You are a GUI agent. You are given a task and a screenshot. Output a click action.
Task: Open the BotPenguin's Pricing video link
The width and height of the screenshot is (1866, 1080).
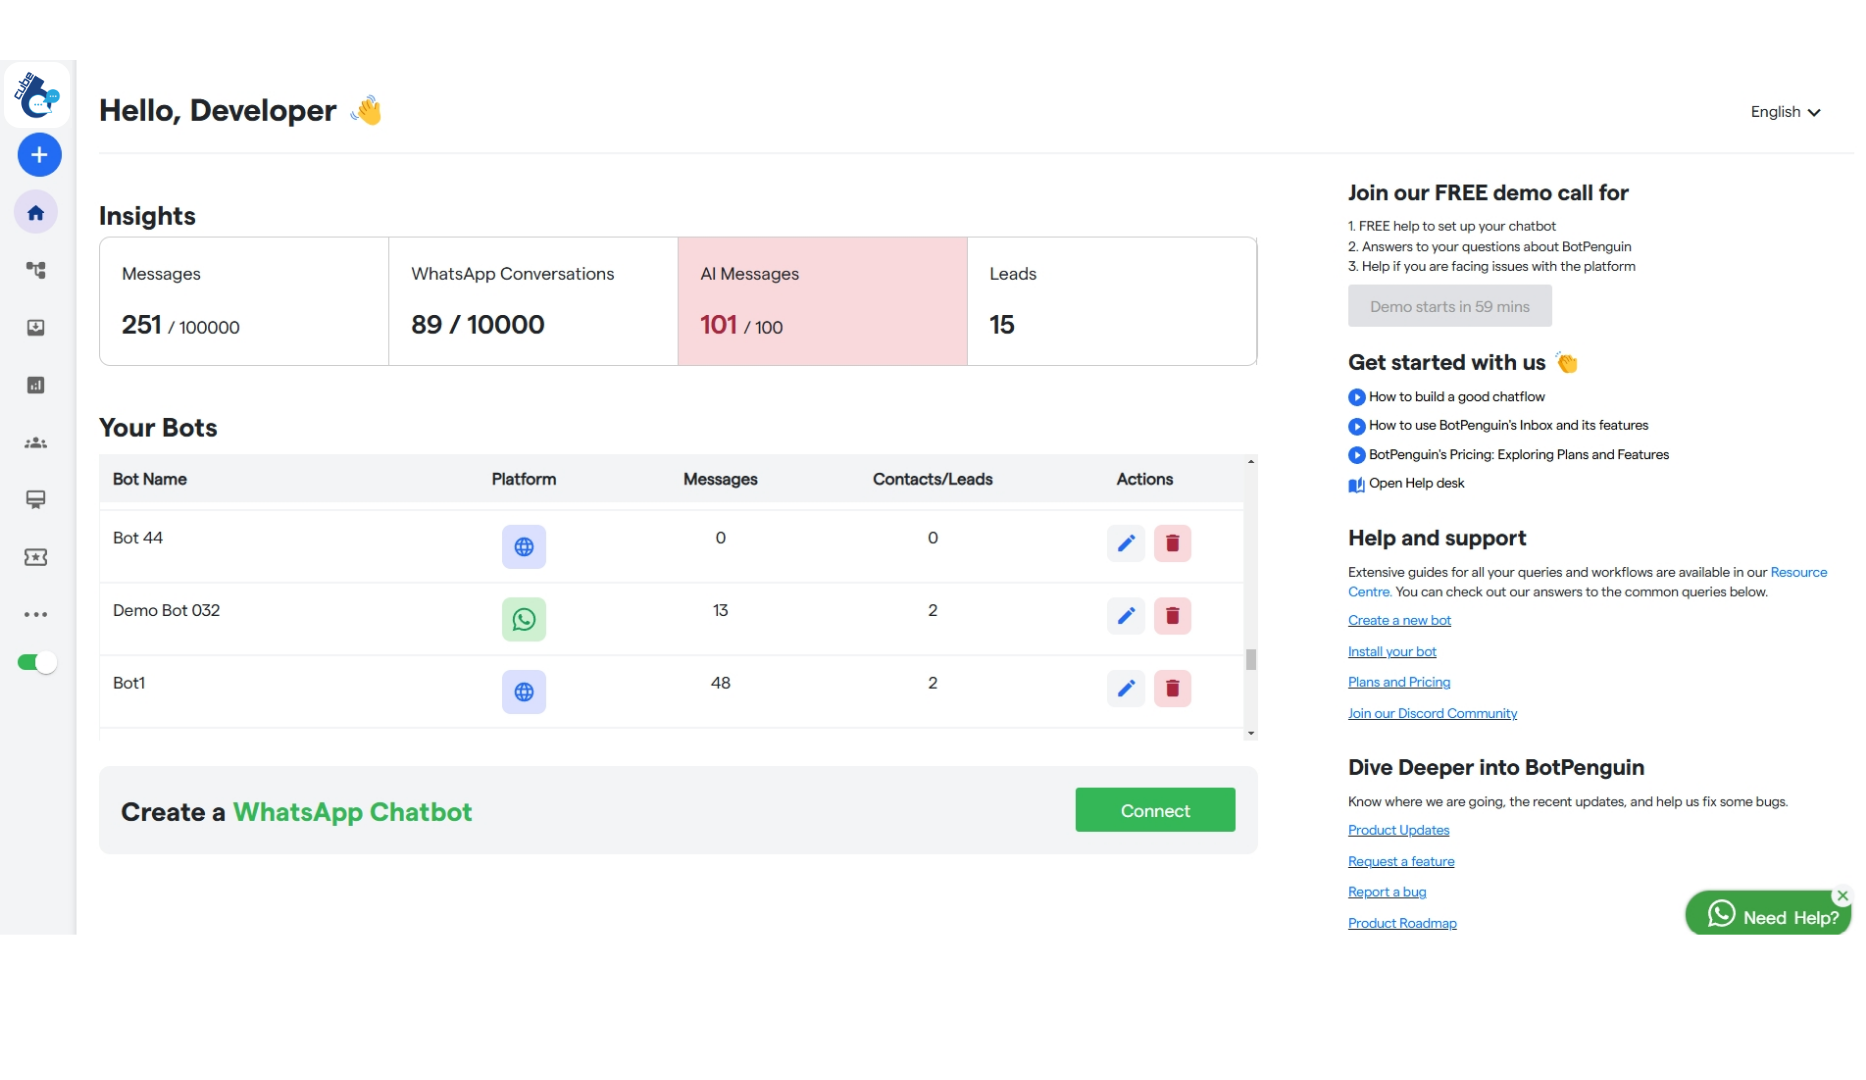(1518, 454)
